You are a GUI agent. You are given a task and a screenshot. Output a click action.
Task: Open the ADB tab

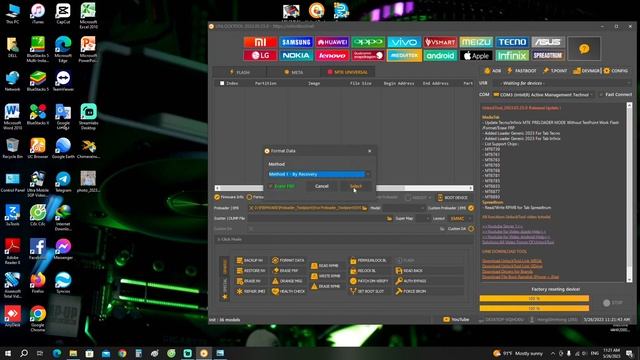click(x=493, y=71)
